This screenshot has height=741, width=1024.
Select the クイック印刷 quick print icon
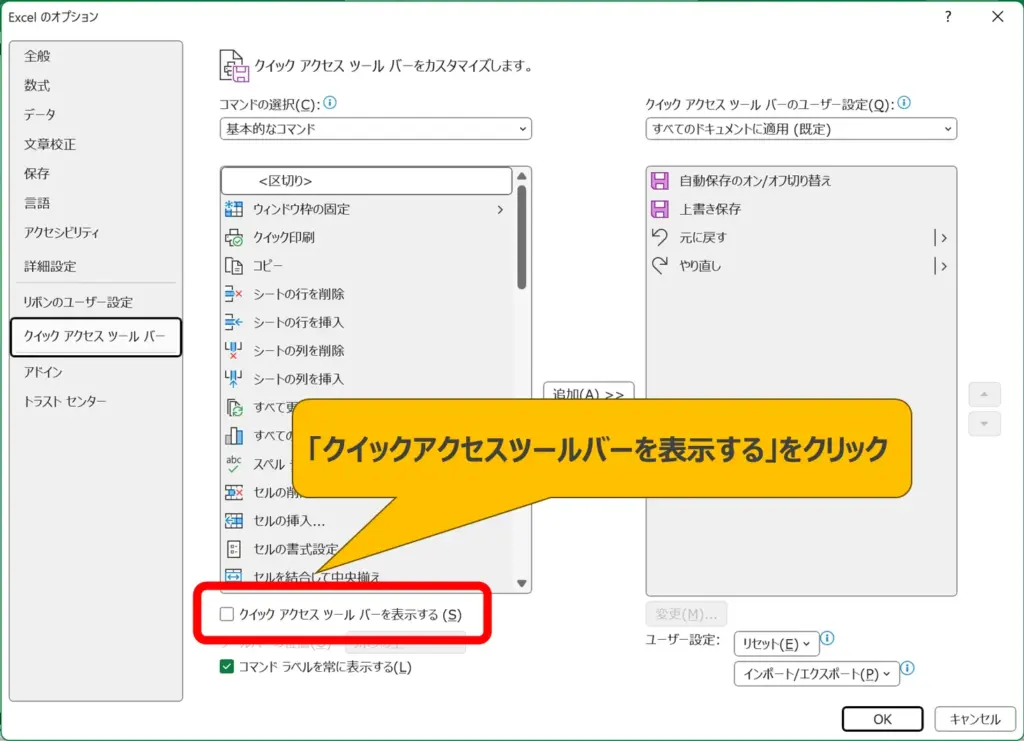[234, 238]
